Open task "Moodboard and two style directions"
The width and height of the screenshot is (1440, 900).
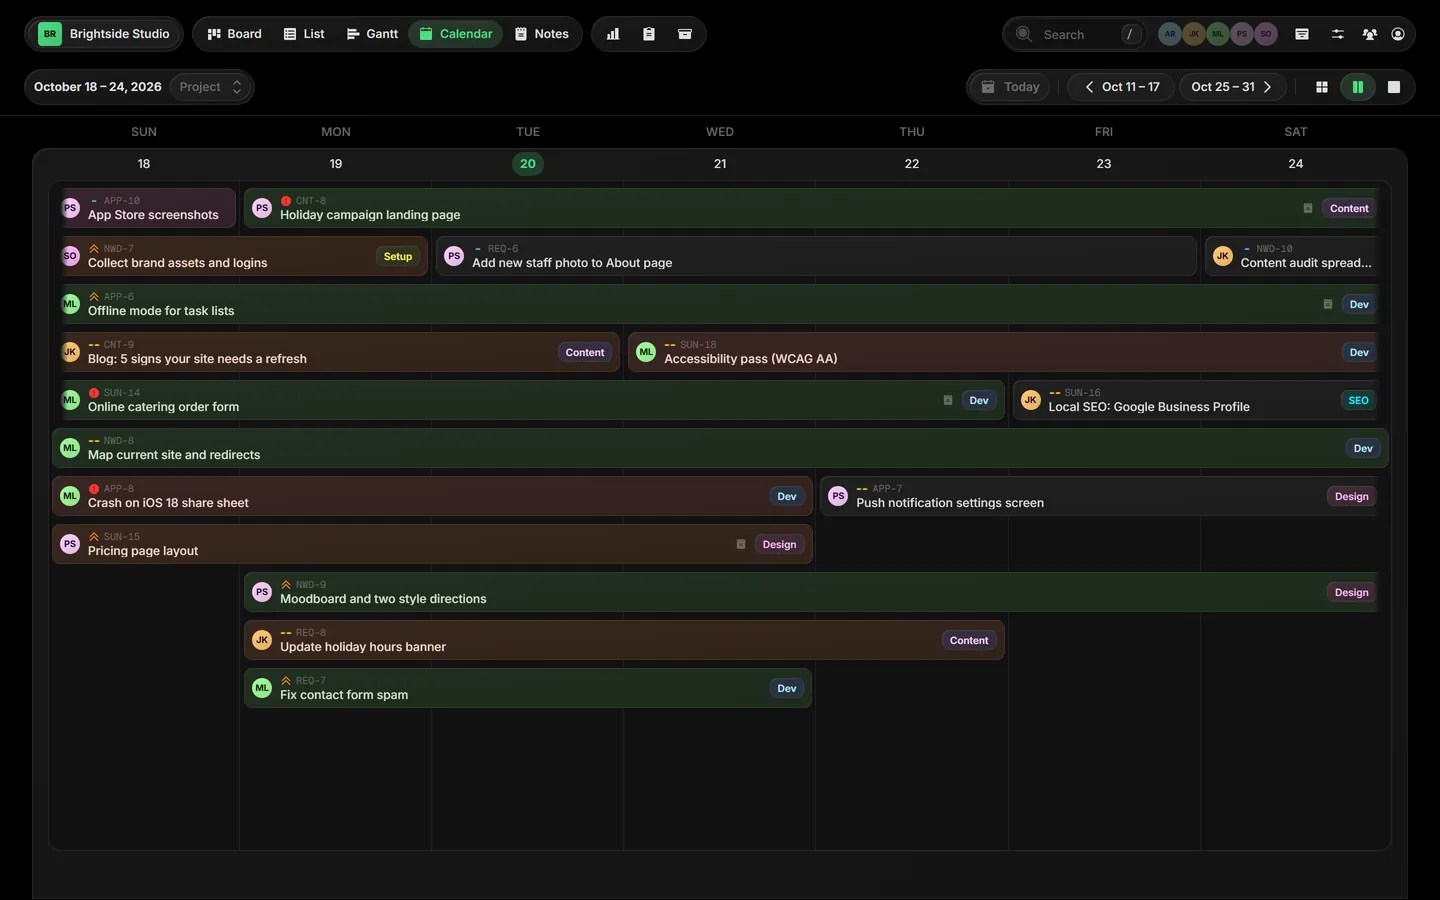812,592
